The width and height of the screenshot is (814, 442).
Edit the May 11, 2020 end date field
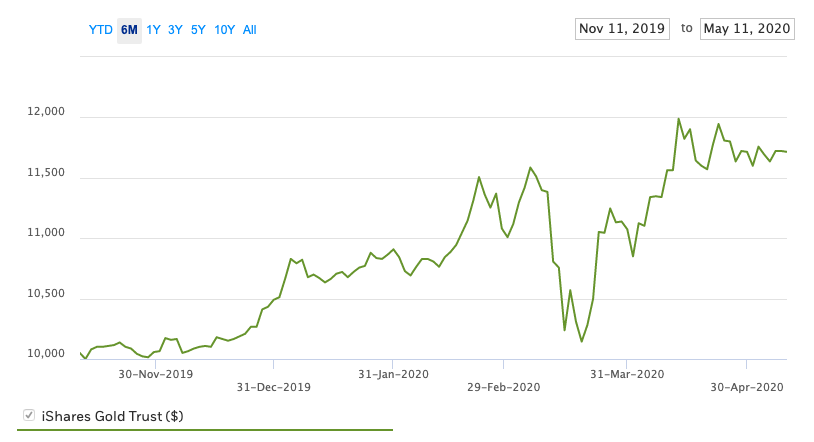coord(747,29)
